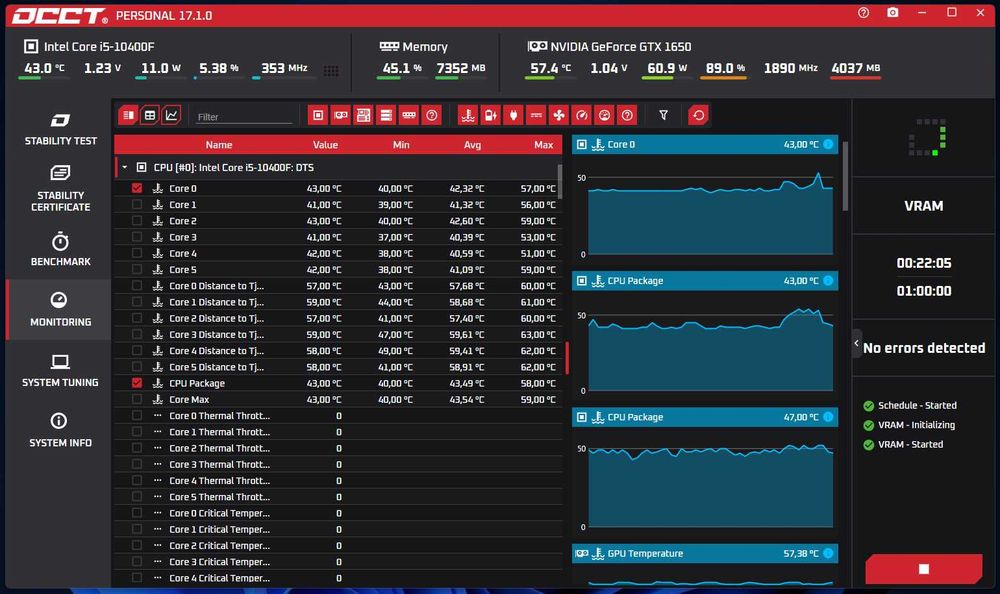Sort by the Min column header
Screen dimensions: 1000x594
[401, 145]
